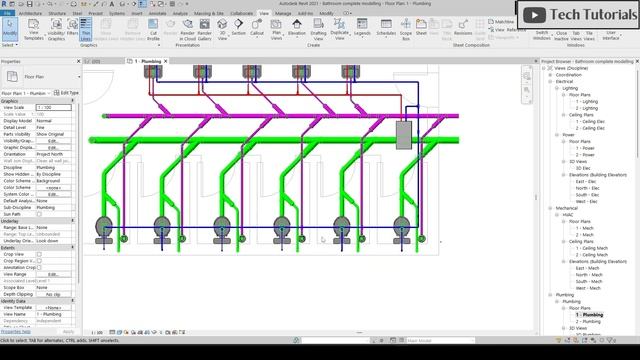The image size is (640, 360).
Task: Switch to the Systems ribbon tab
Action: pyautogui.click(x=117, y=13)
